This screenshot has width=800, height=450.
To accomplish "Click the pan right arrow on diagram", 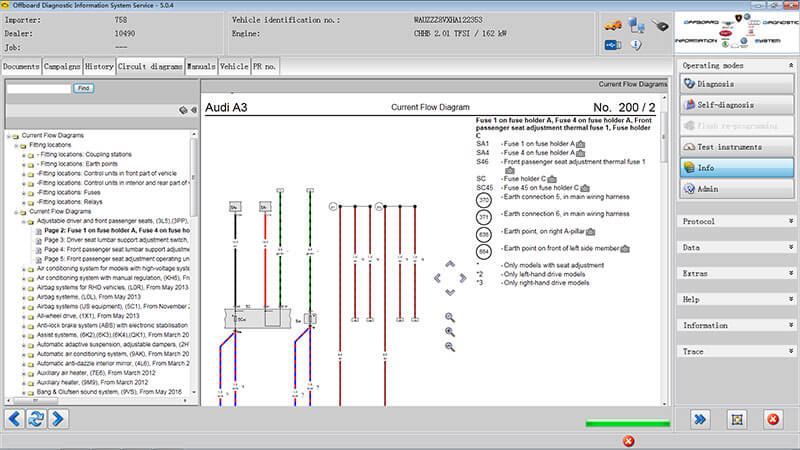I will 462,278.
